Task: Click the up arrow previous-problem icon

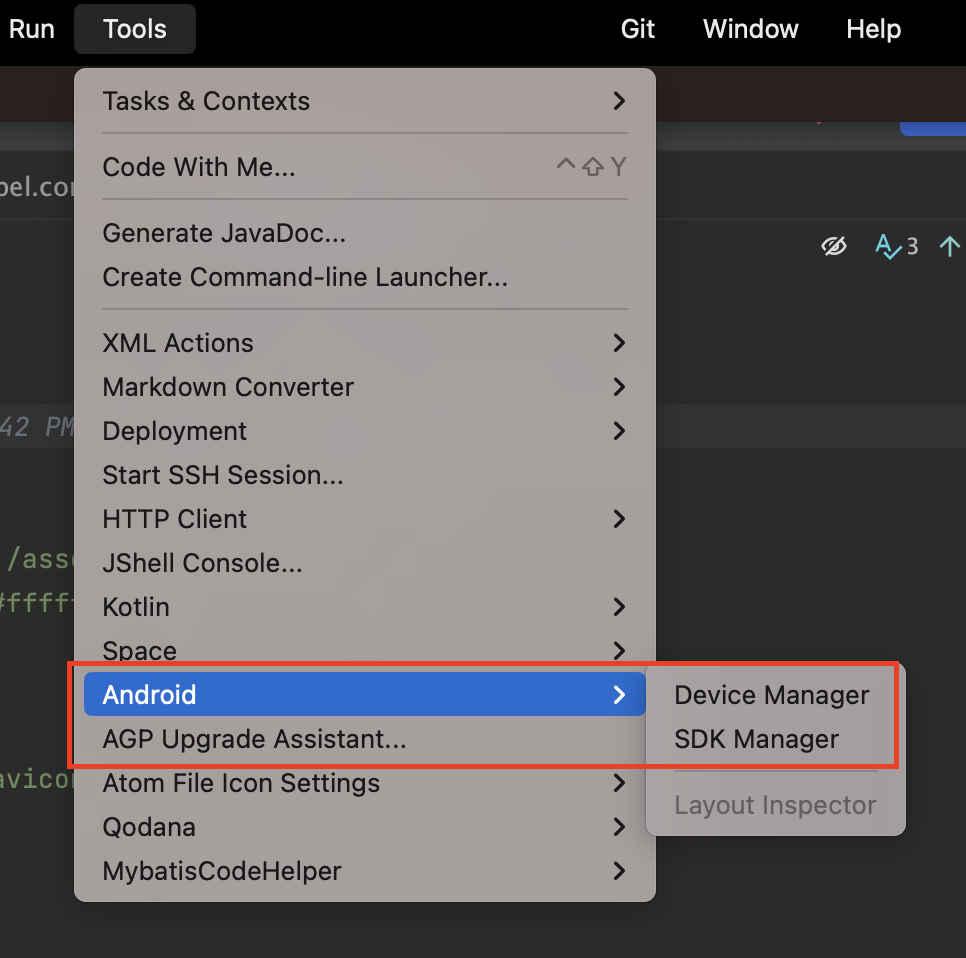Action: click(x=949, y=246)
